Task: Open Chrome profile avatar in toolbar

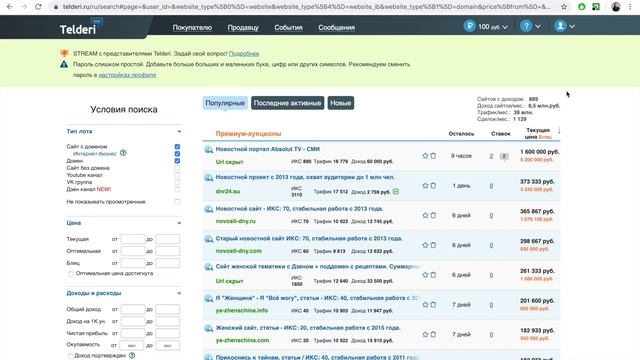Action: pos(616,7)
